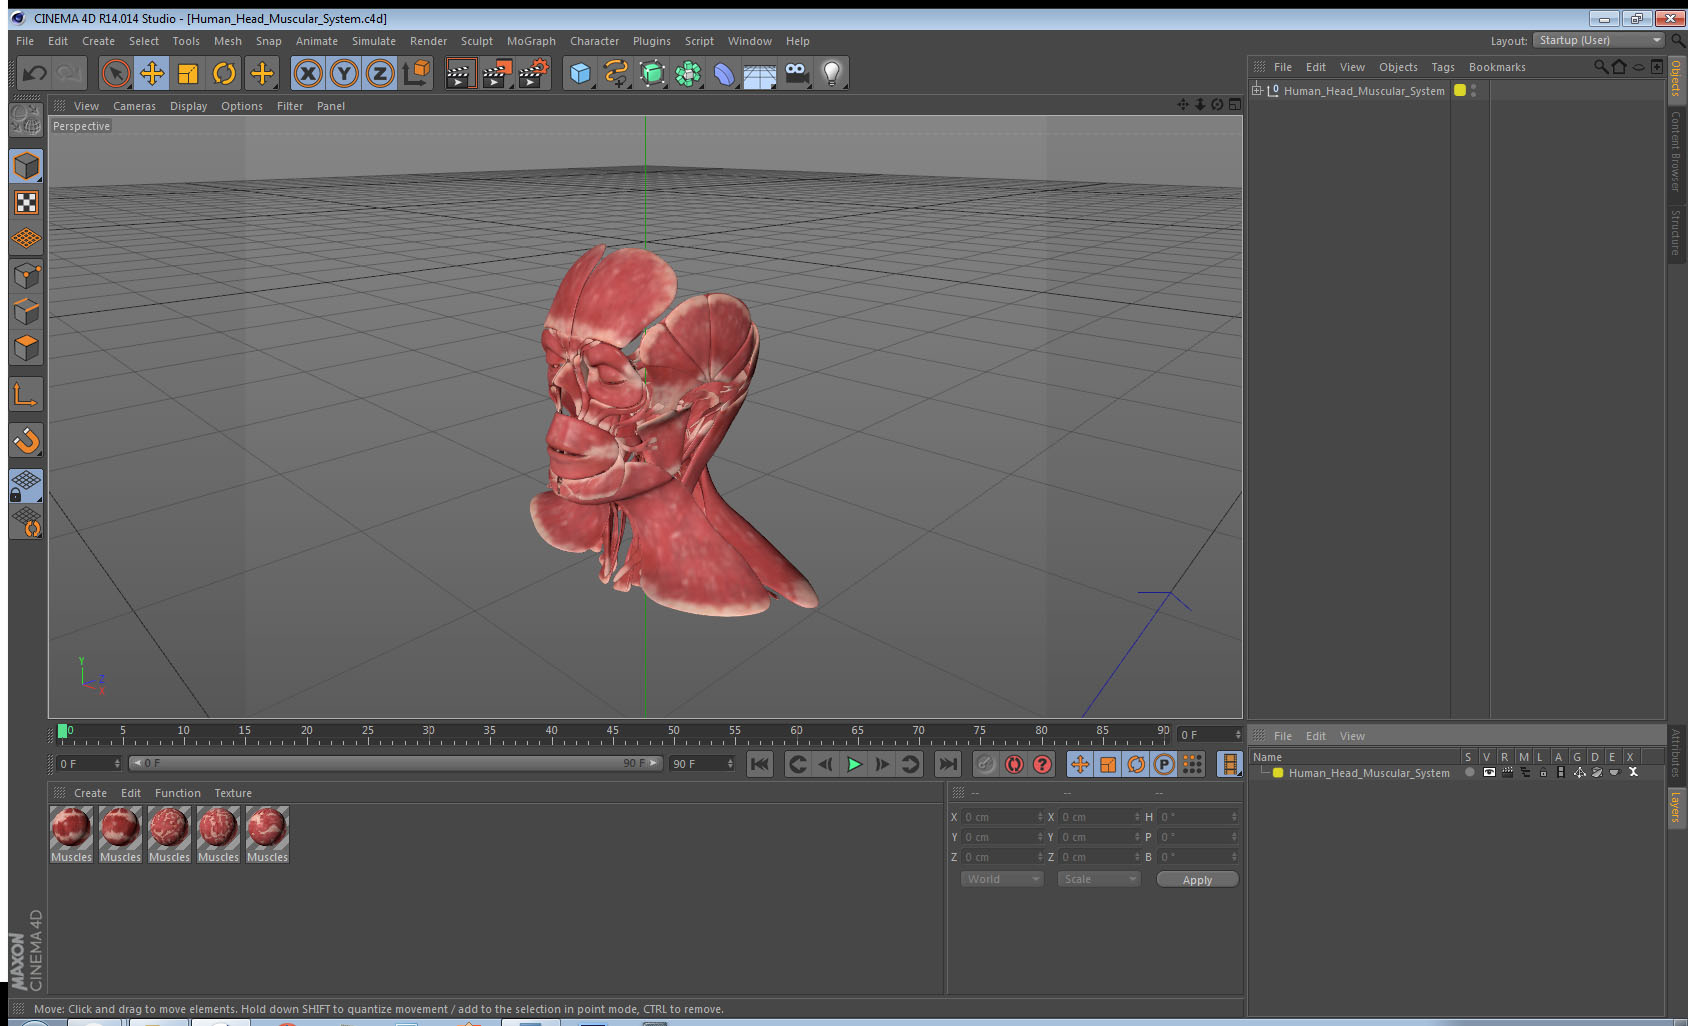
Task: Add a Cube primitive object
Action: (x=581, y=73)
